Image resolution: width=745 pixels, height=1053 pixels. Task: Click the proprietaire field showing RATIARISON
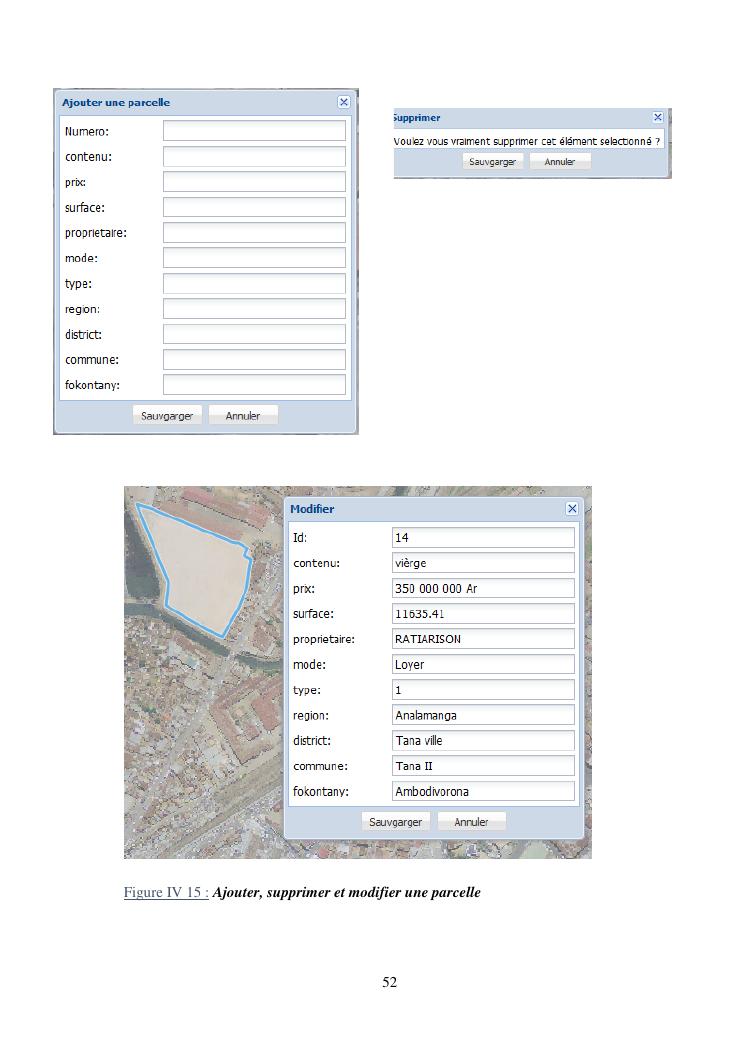pos(483,639)
